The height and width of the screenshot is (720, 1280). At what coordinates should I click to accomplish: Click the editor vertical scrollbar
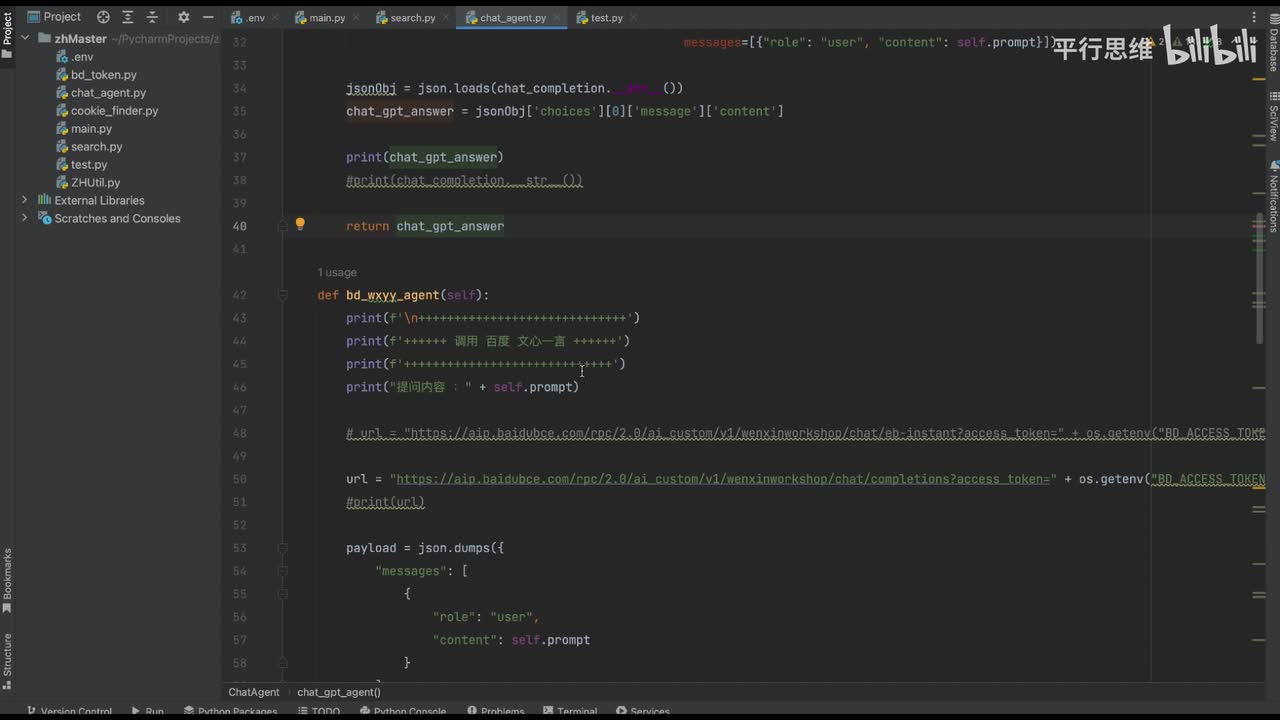pos(1259,300)
